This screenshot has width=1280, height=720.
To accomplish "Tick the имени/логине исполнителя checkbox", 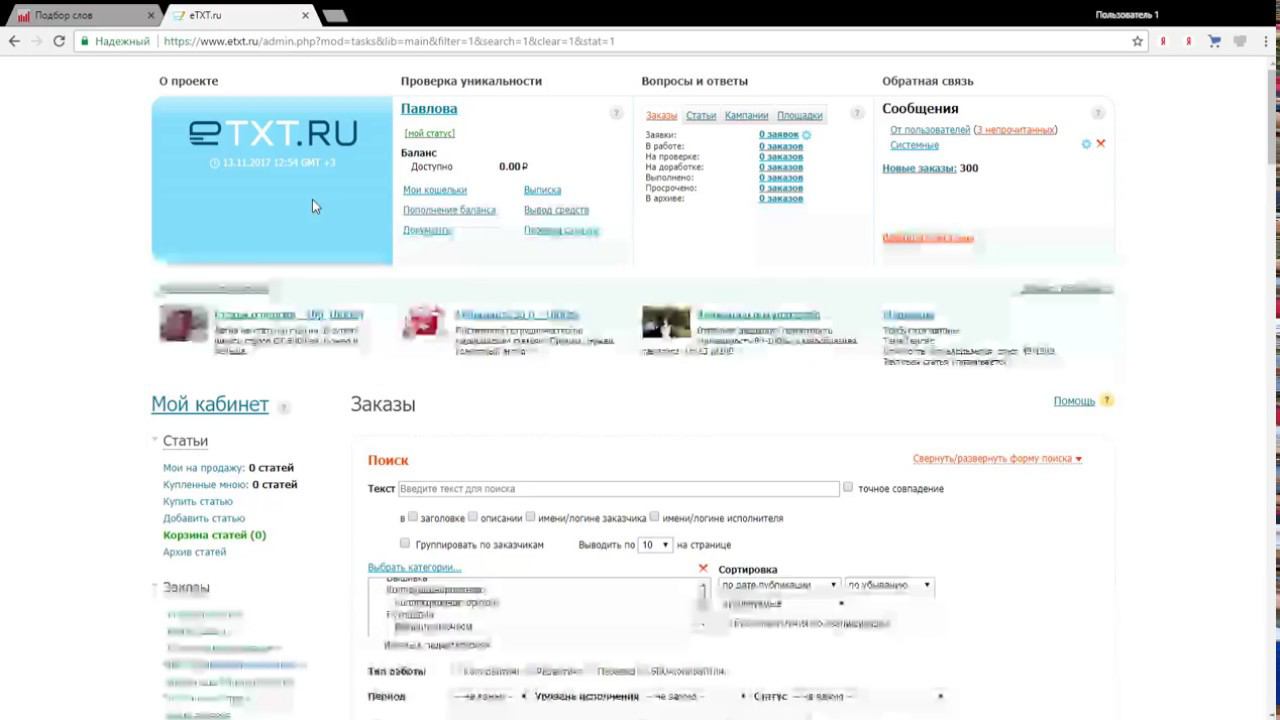I will click(655, 517).
